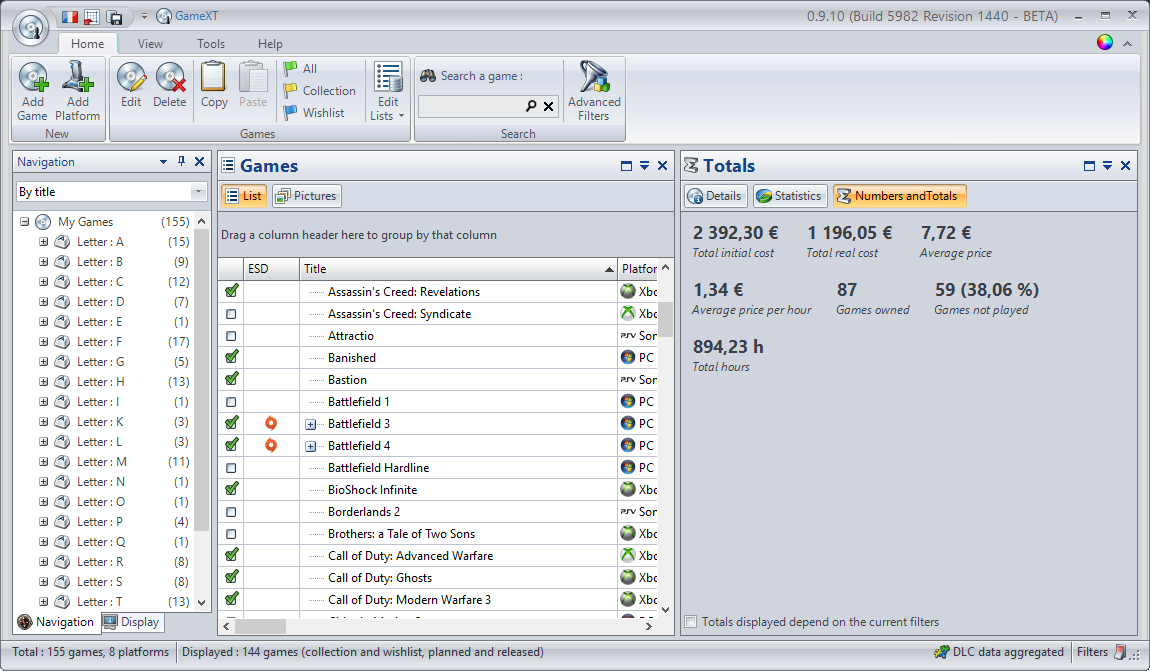Click the Edit game icon
Viewport: 1150px width, 671px height.
[x=131, y=80]
